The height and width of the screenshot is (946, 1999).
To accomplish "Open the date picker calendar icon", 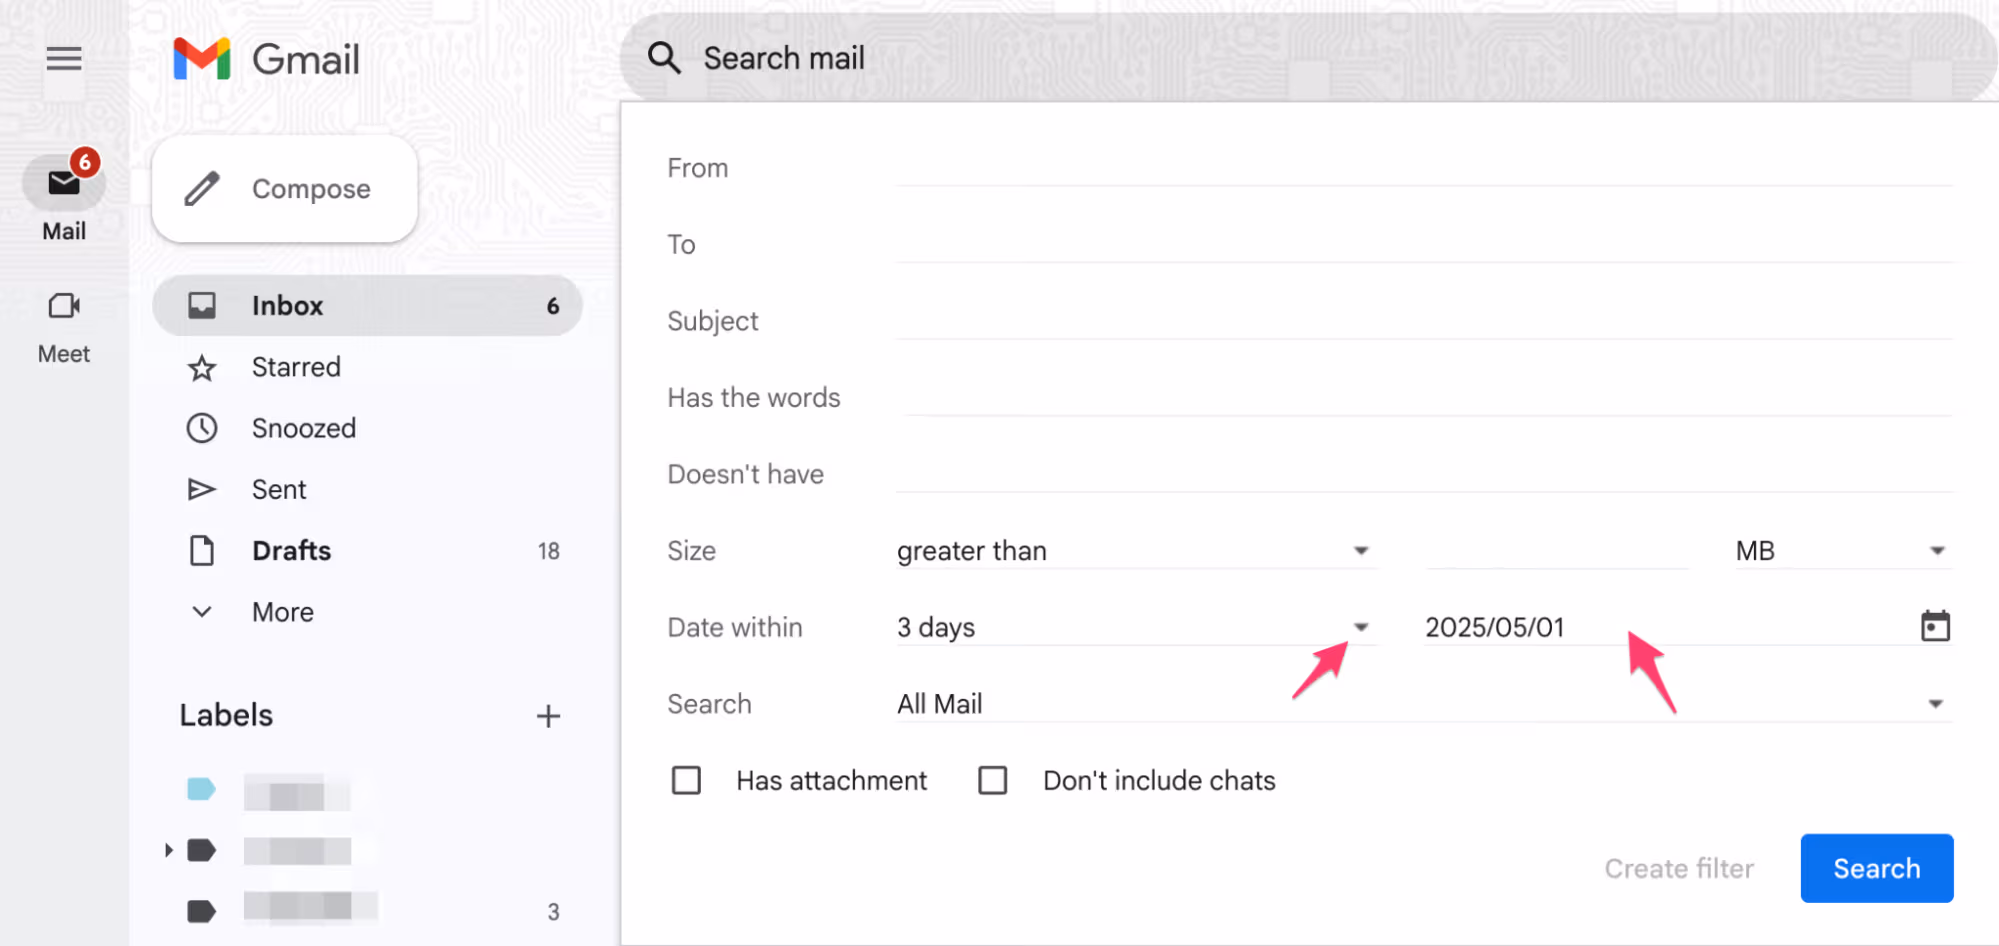I will 1936,625.
